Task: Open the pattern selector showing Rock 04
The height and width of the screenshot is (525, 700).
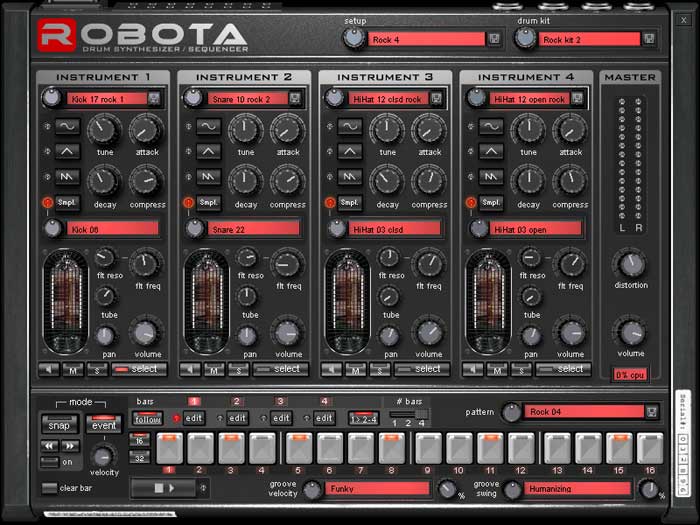Action: (584, 412)
